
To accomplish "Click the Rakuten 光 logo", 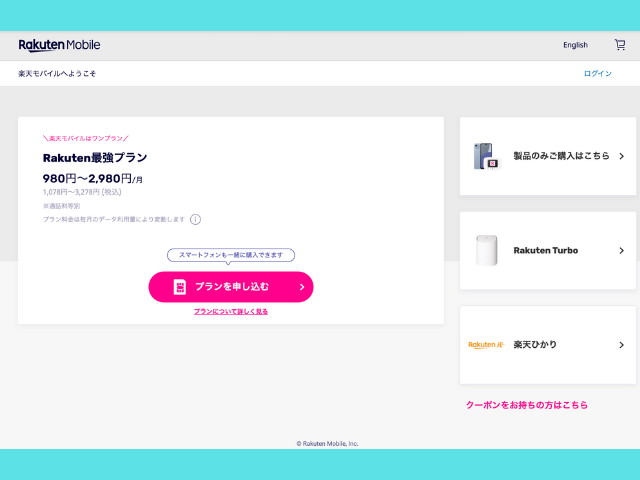I will [486, 345].
